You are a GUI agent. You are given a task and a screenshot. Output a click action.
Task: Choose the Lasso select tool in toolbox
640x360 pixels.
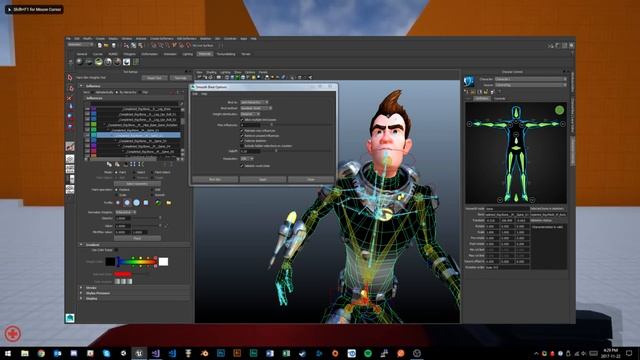70,88
